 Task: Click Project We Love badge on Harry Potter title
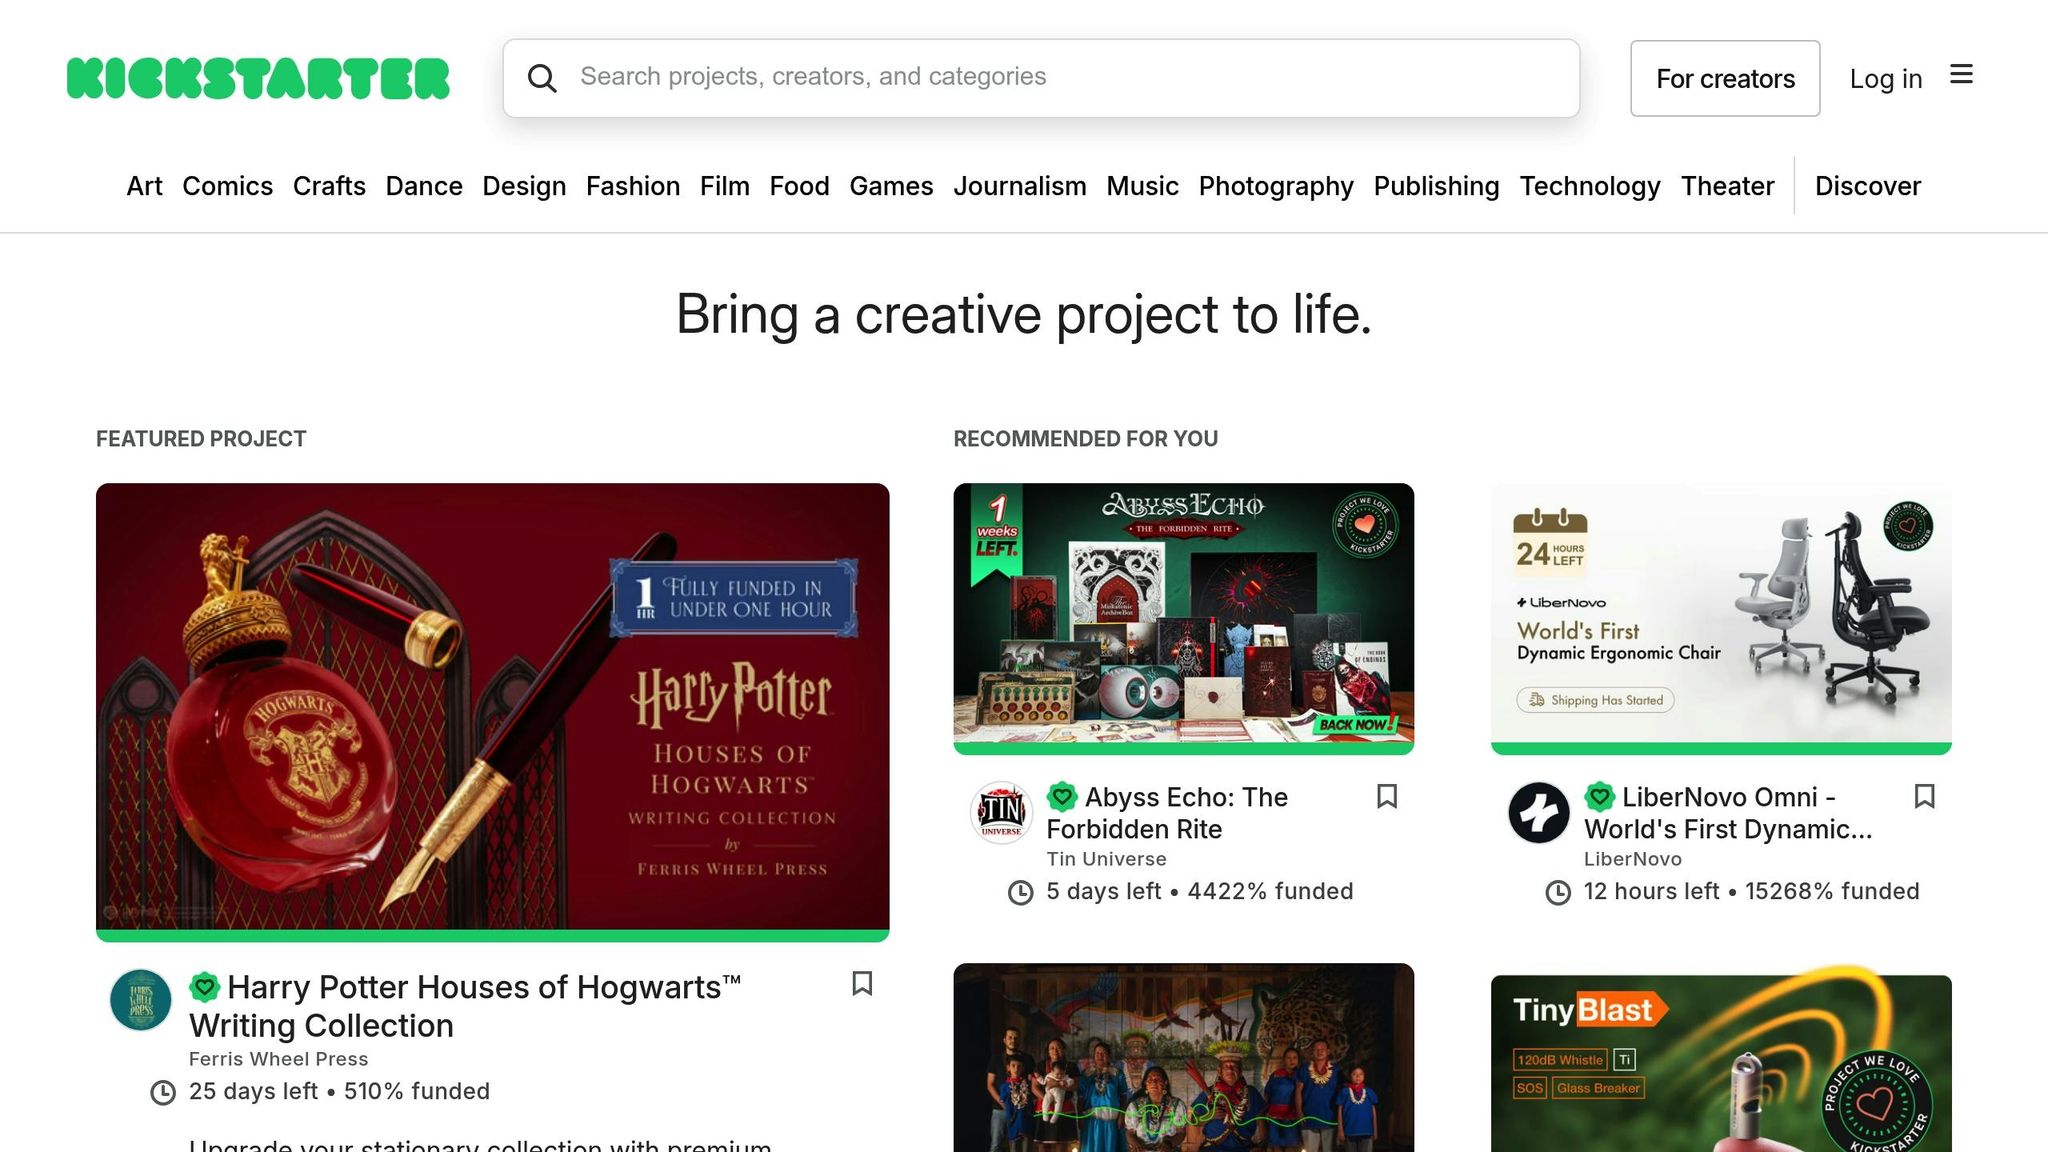(205, 987)
